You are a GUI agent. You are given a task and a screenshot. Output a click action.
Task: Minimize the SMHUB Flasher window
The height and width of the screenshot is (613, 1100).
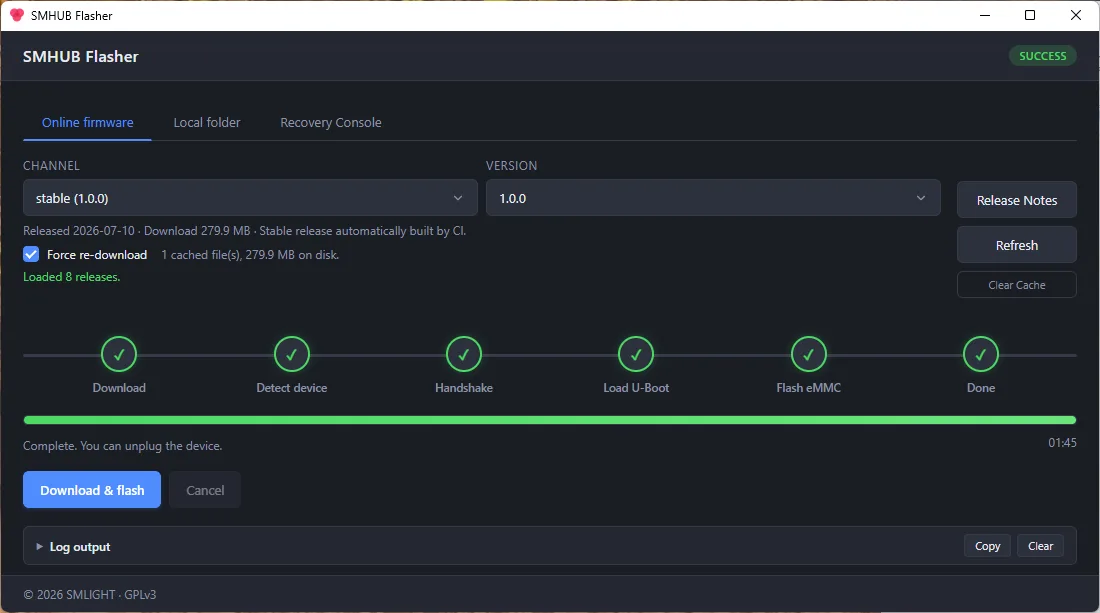(x=985, y=15)
